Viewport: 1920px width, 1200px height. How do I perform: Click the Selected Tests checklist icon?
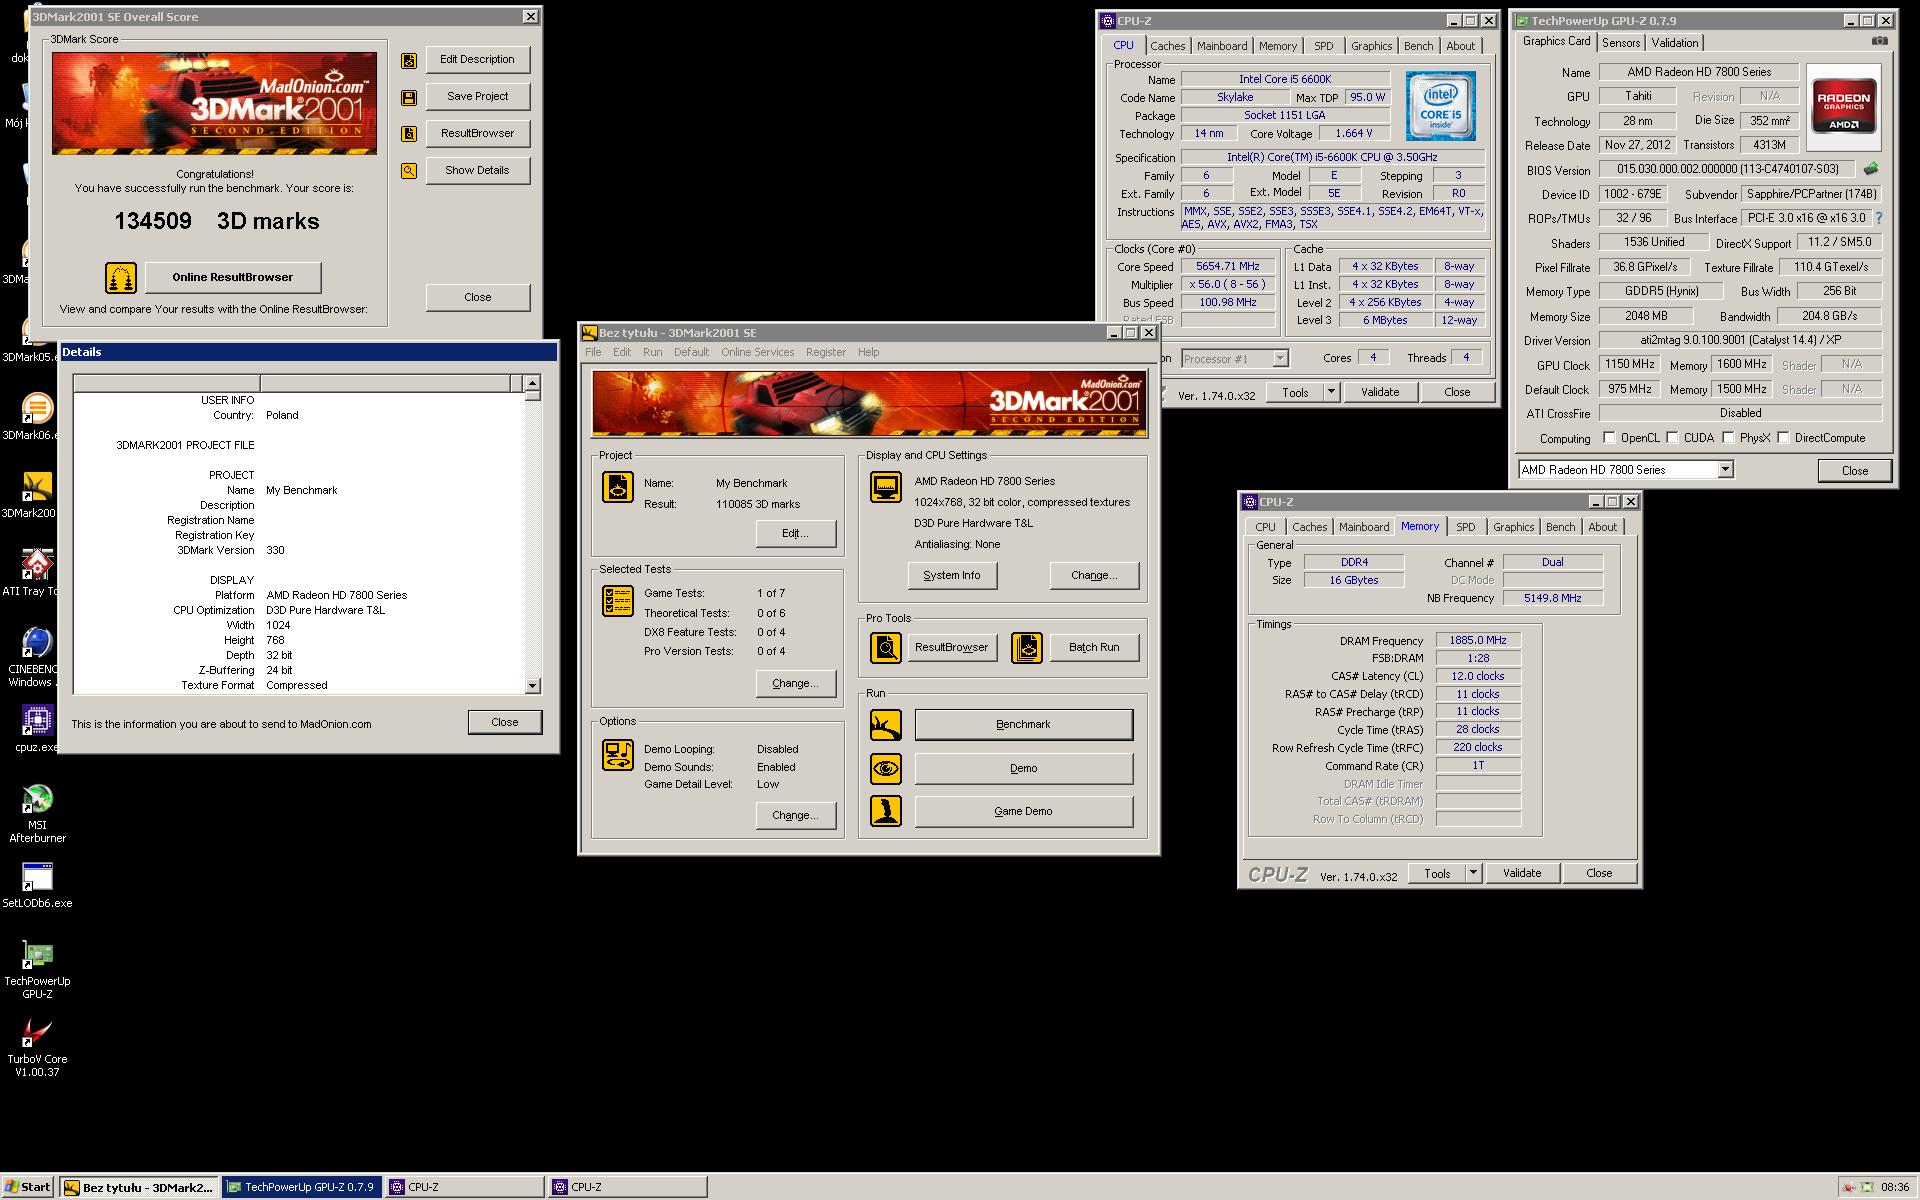(618, 601)
